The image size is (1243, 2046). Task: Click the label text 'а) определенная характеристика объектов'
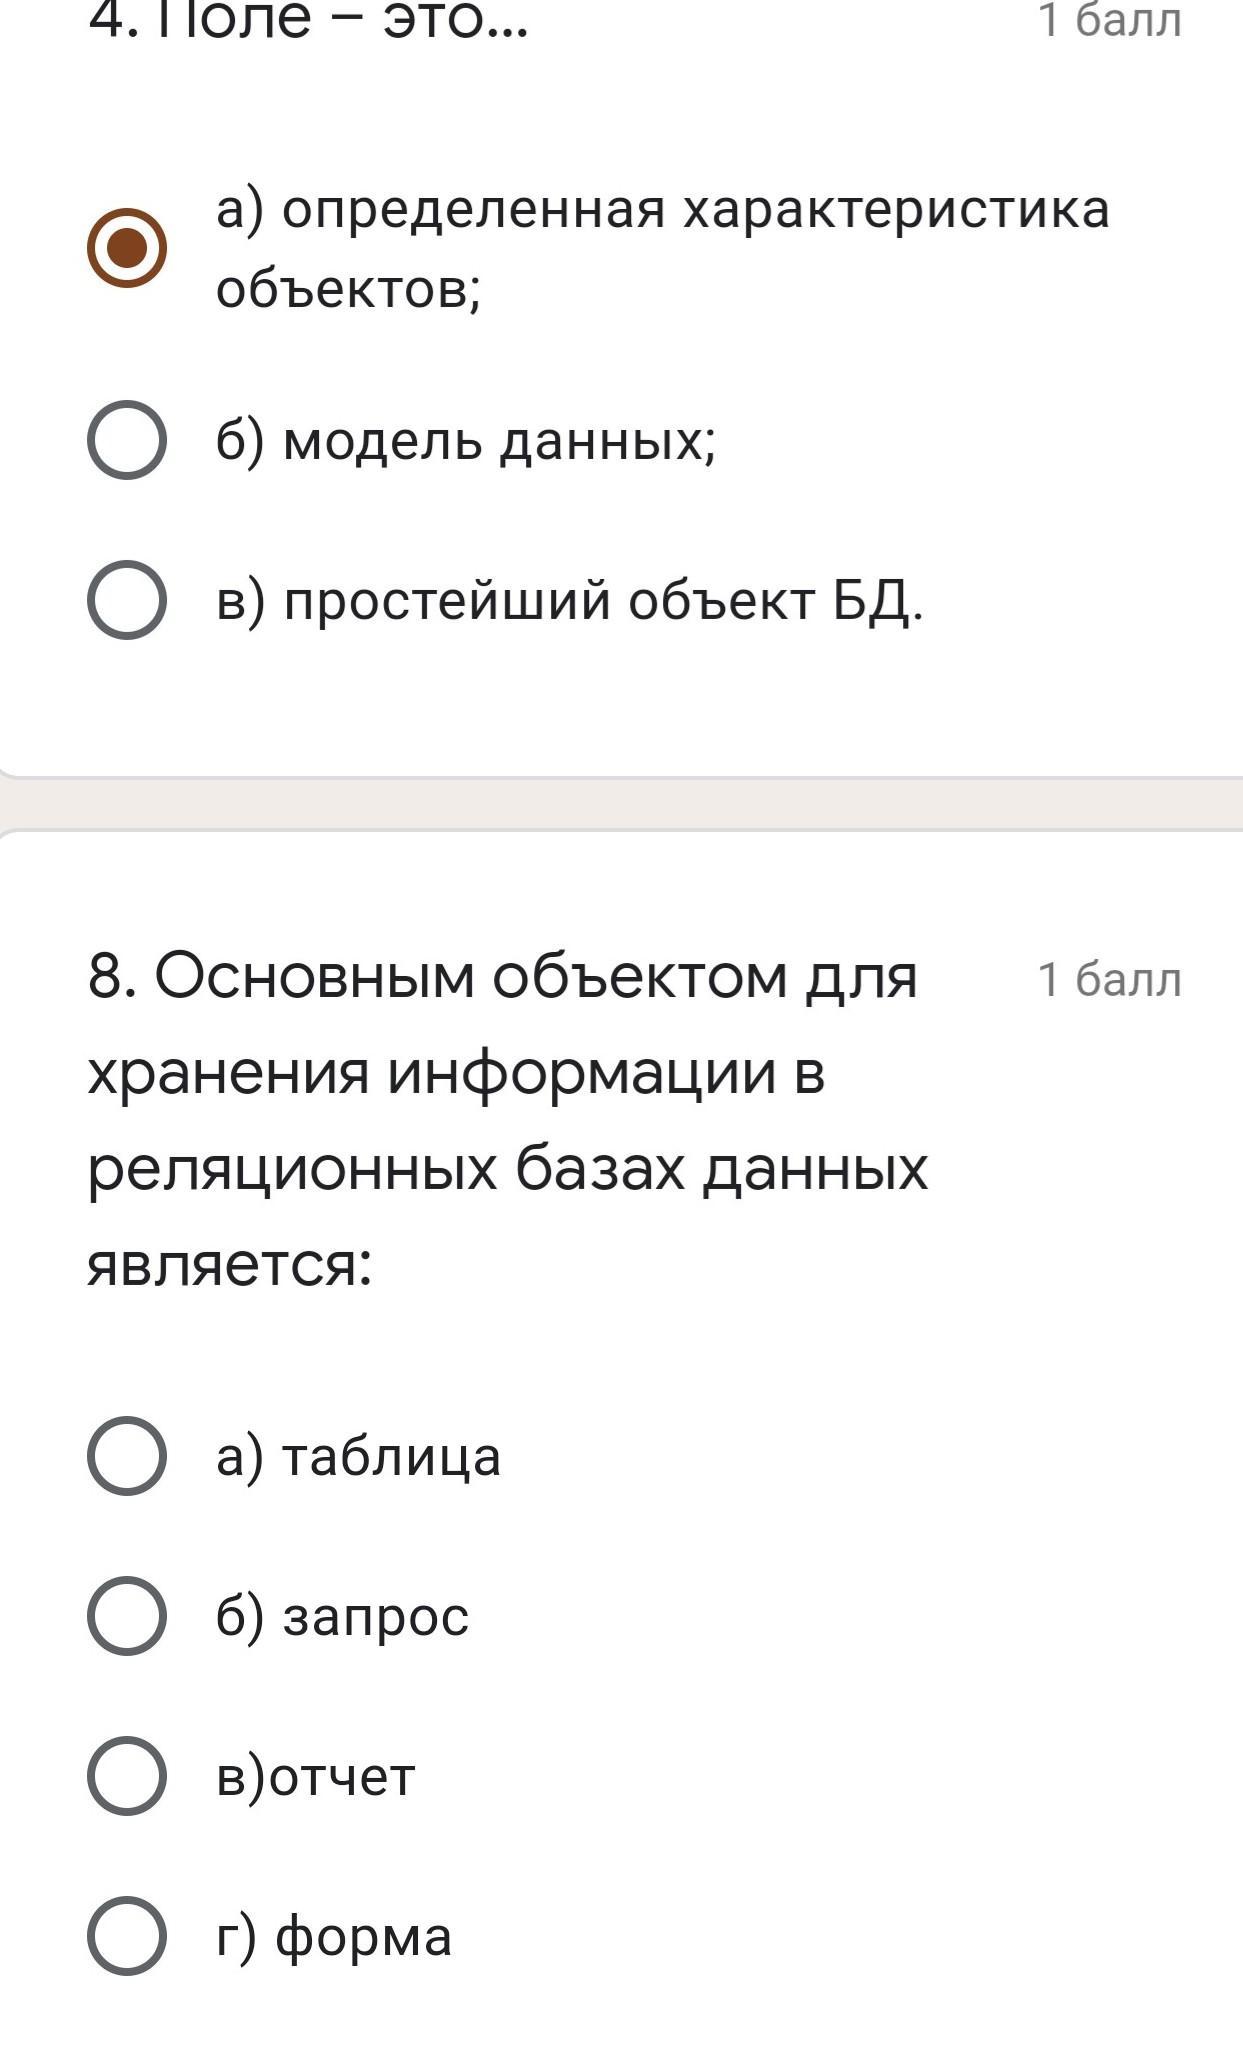coord(662,250)
